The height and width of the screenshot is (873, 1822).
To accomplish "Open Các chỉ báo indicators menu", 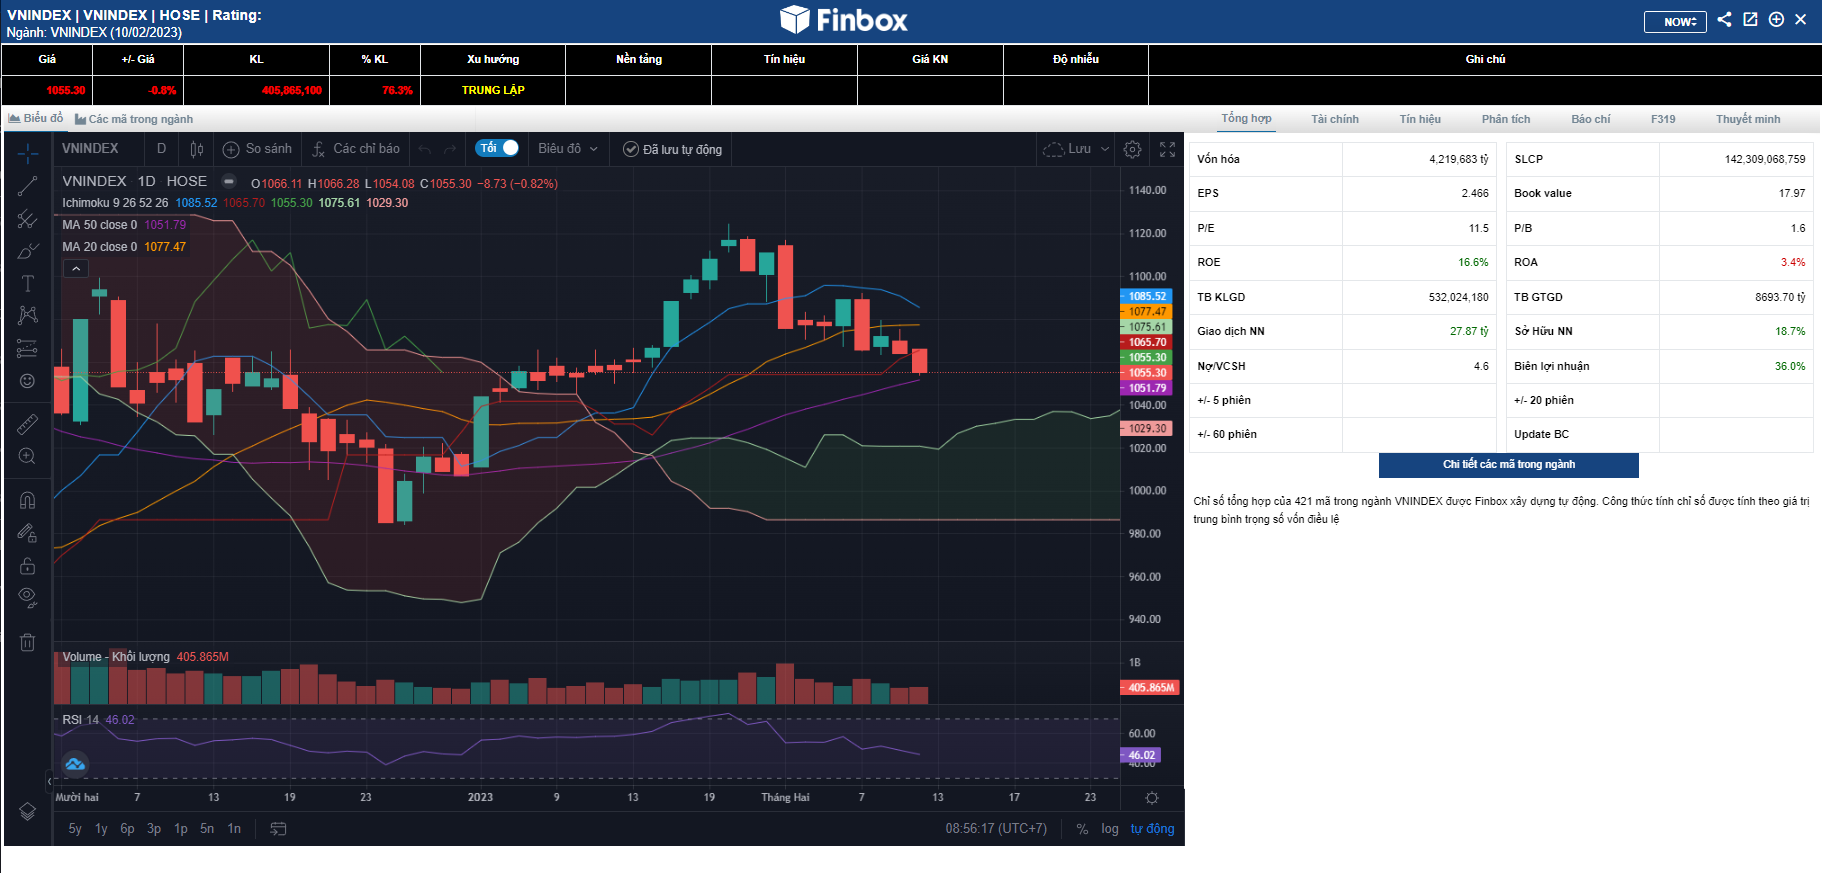I will 356,149.
